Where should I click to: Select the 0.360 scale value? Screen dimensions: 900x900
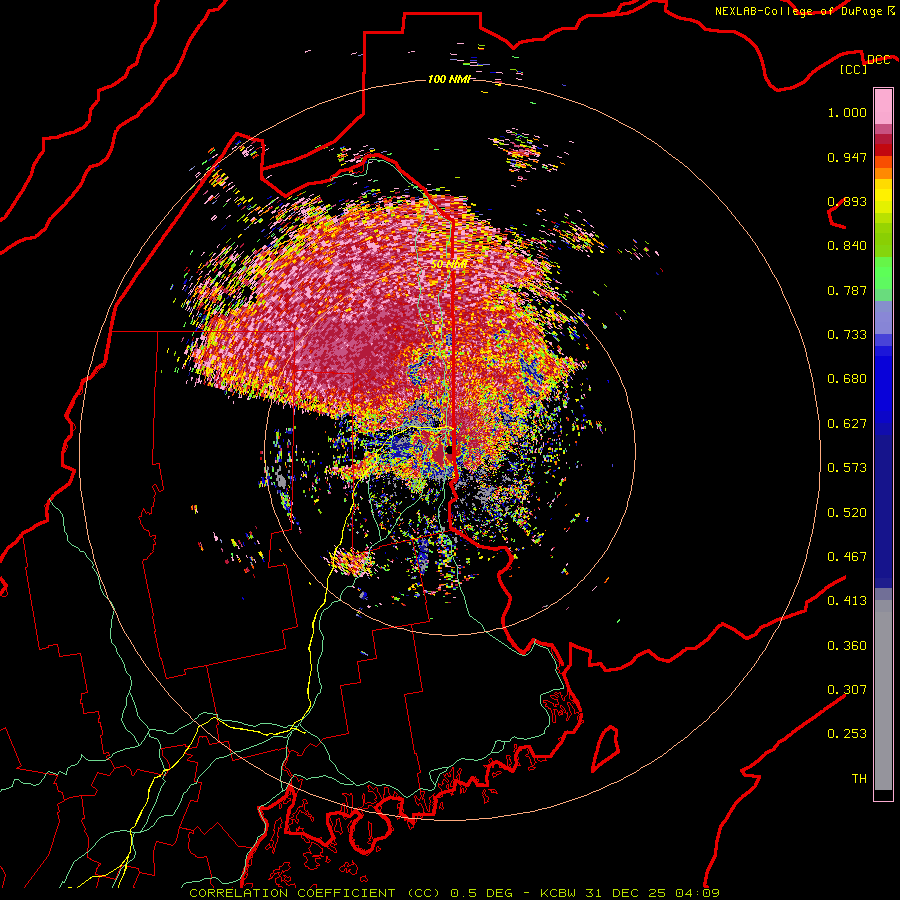pyautogui.click(x=847, y=646)
